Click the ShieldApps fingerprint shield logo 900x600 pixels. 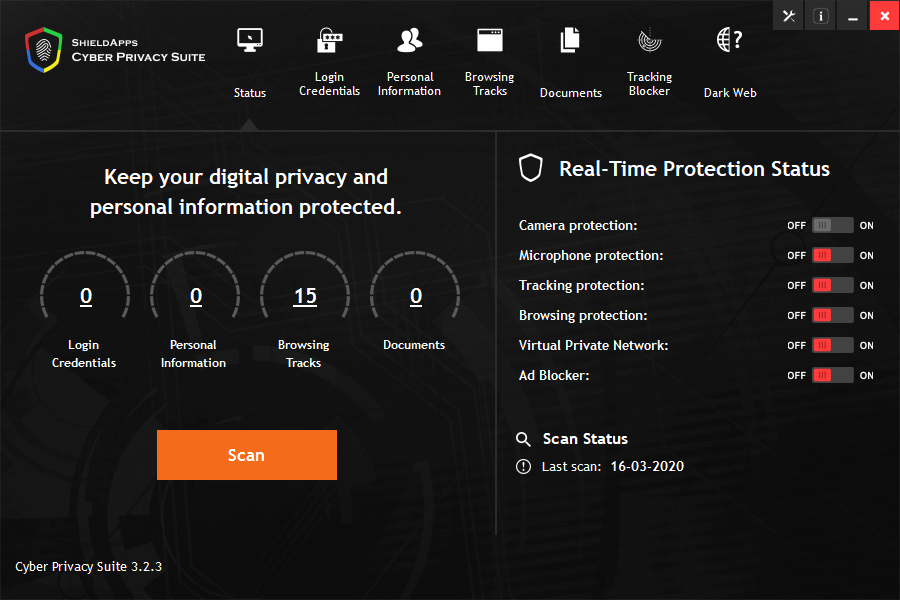44,50
